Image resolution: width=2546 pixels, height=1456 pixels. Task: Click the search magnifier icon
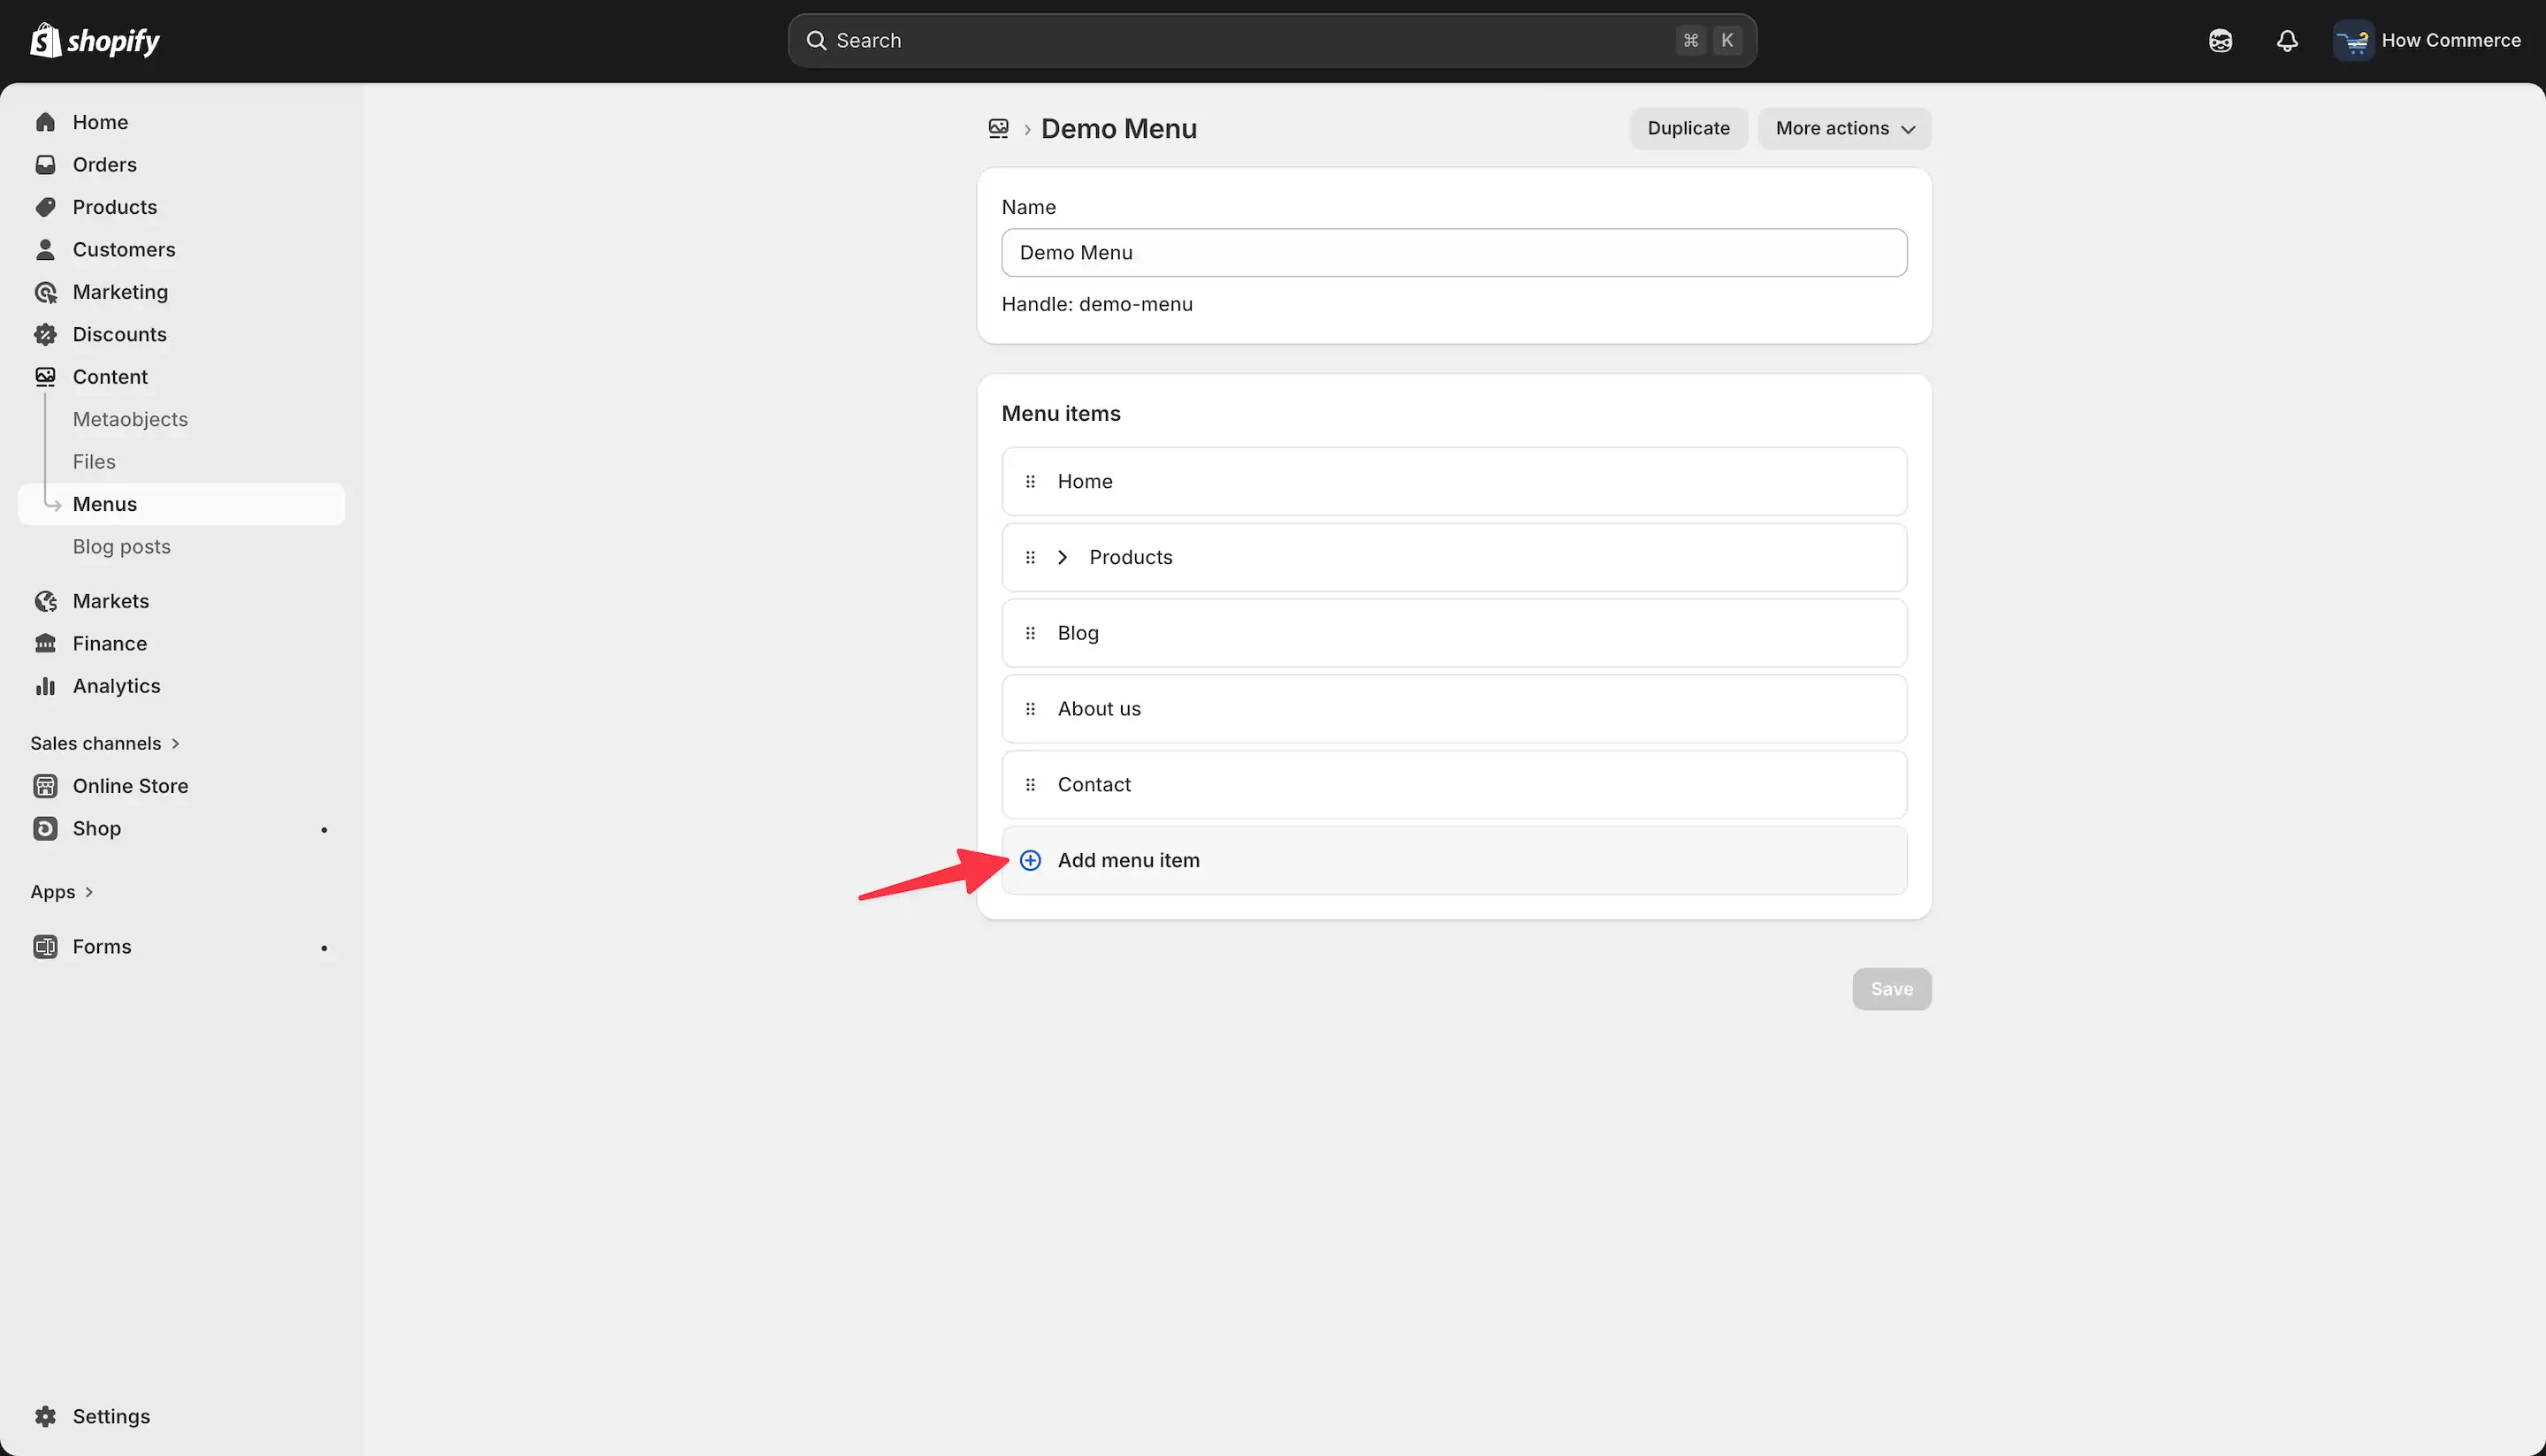coord(816,40)
